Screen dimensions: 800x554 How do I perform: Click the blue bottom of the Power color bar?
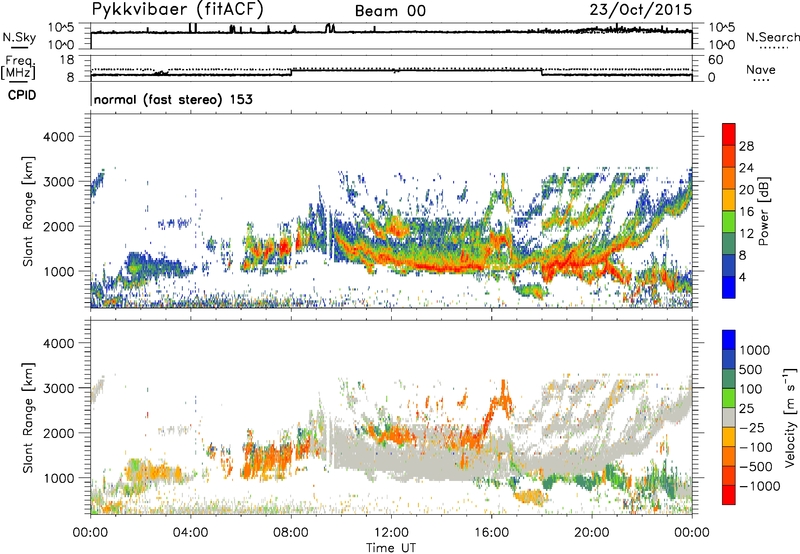[x=729, y=287]
